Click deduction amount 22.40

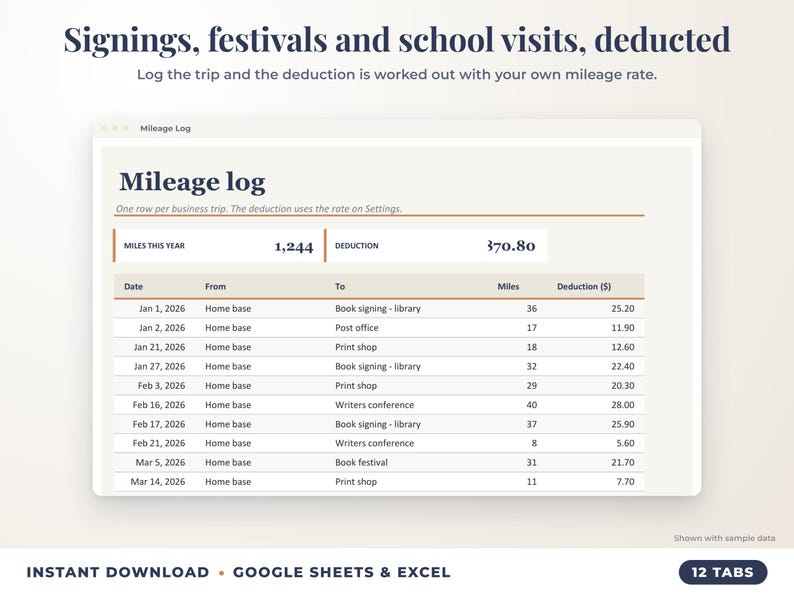(622, 366)
